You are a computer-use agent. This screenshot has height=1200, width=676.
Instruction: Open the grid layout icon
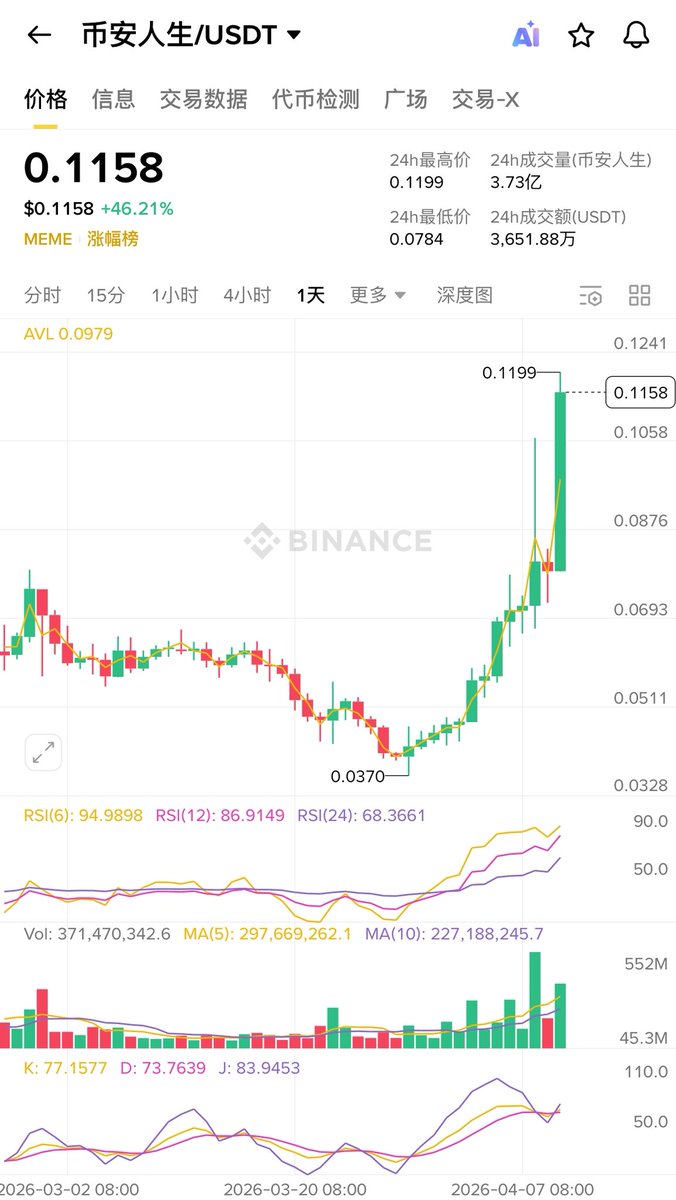pyautogui.click(x=639, y=295)
